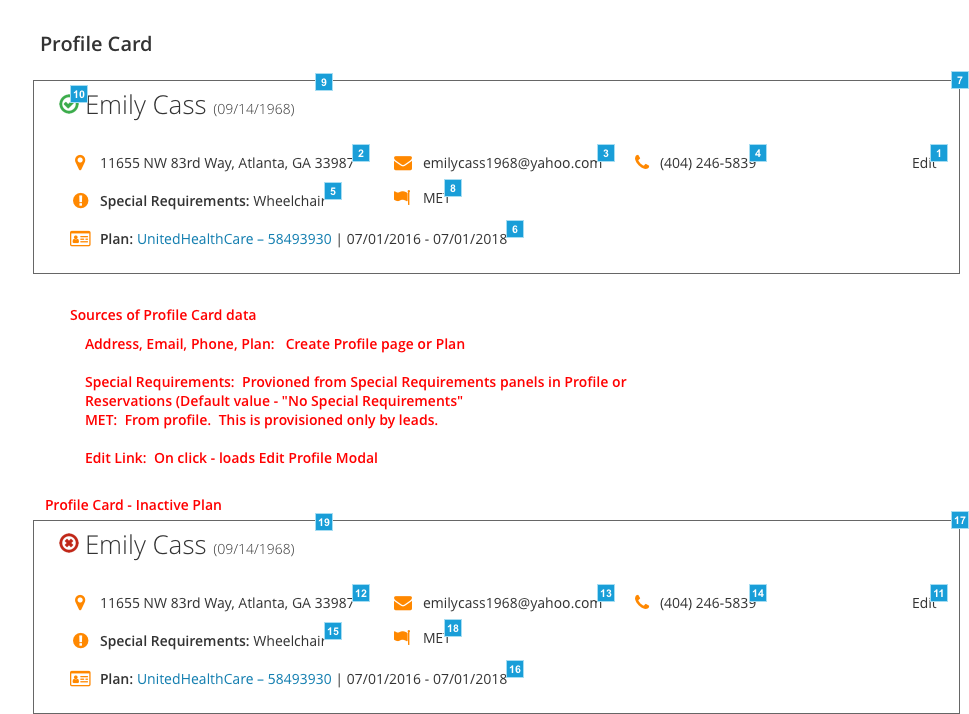The height and width of the screenshot is (714, 969).
Task: Click the phone handset icon in the active-plan card
Action: (642, 163)
